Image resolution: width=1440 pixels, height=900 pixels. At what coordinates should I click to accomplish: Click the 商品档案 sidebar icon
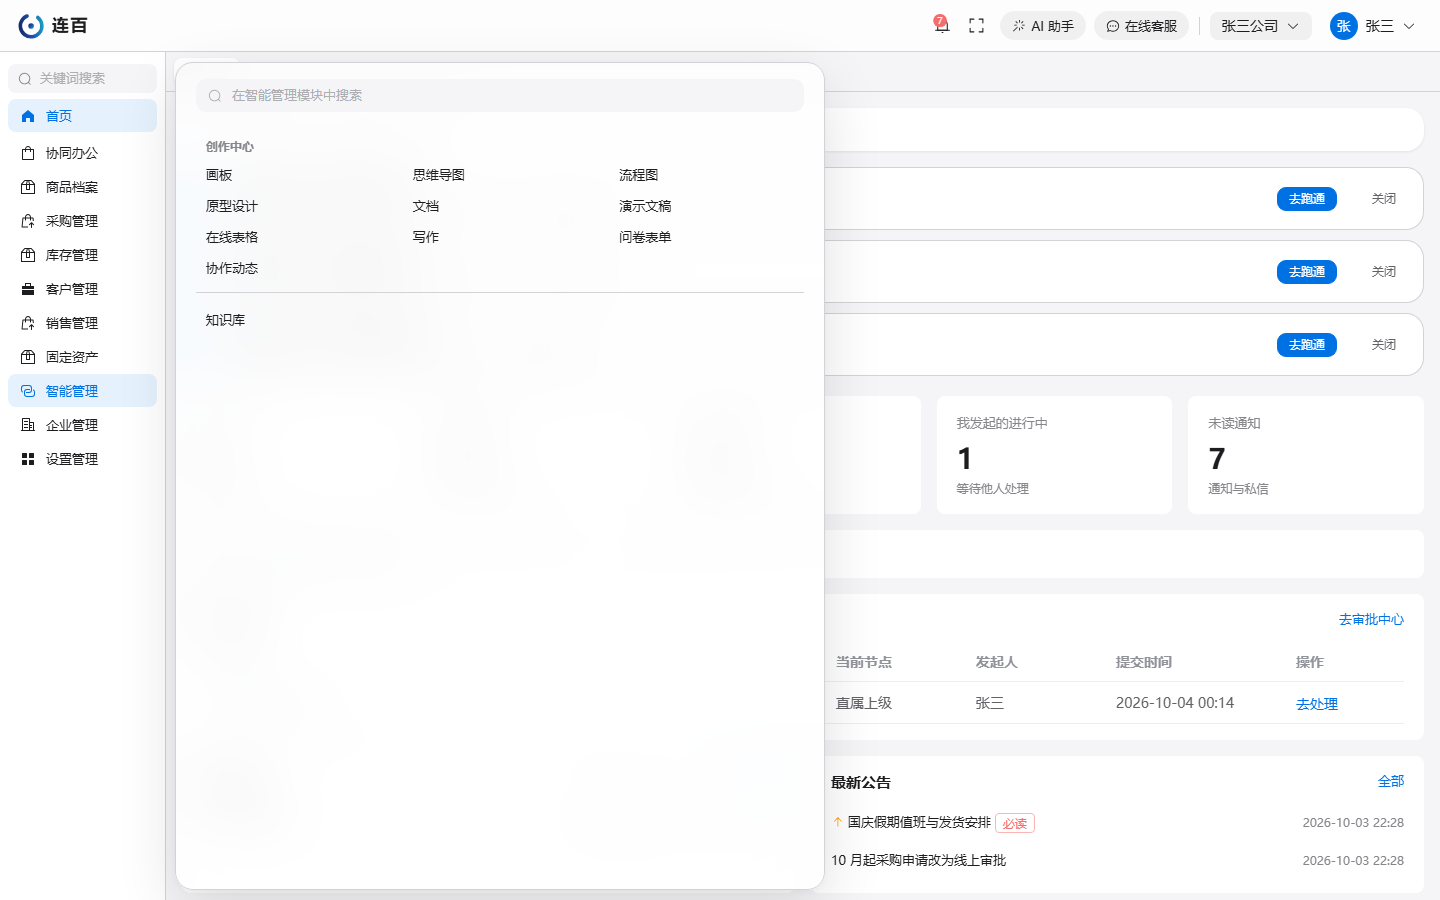(28, 187)
